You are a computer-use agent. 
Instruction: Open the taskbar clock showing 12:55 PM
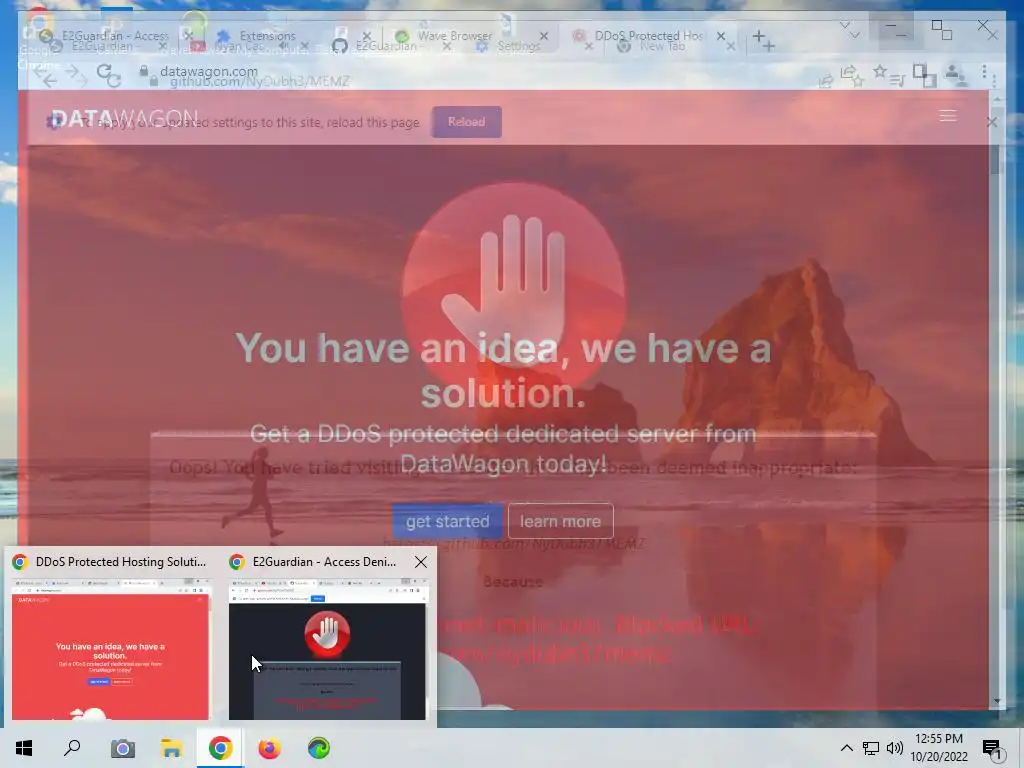[939, 748]
